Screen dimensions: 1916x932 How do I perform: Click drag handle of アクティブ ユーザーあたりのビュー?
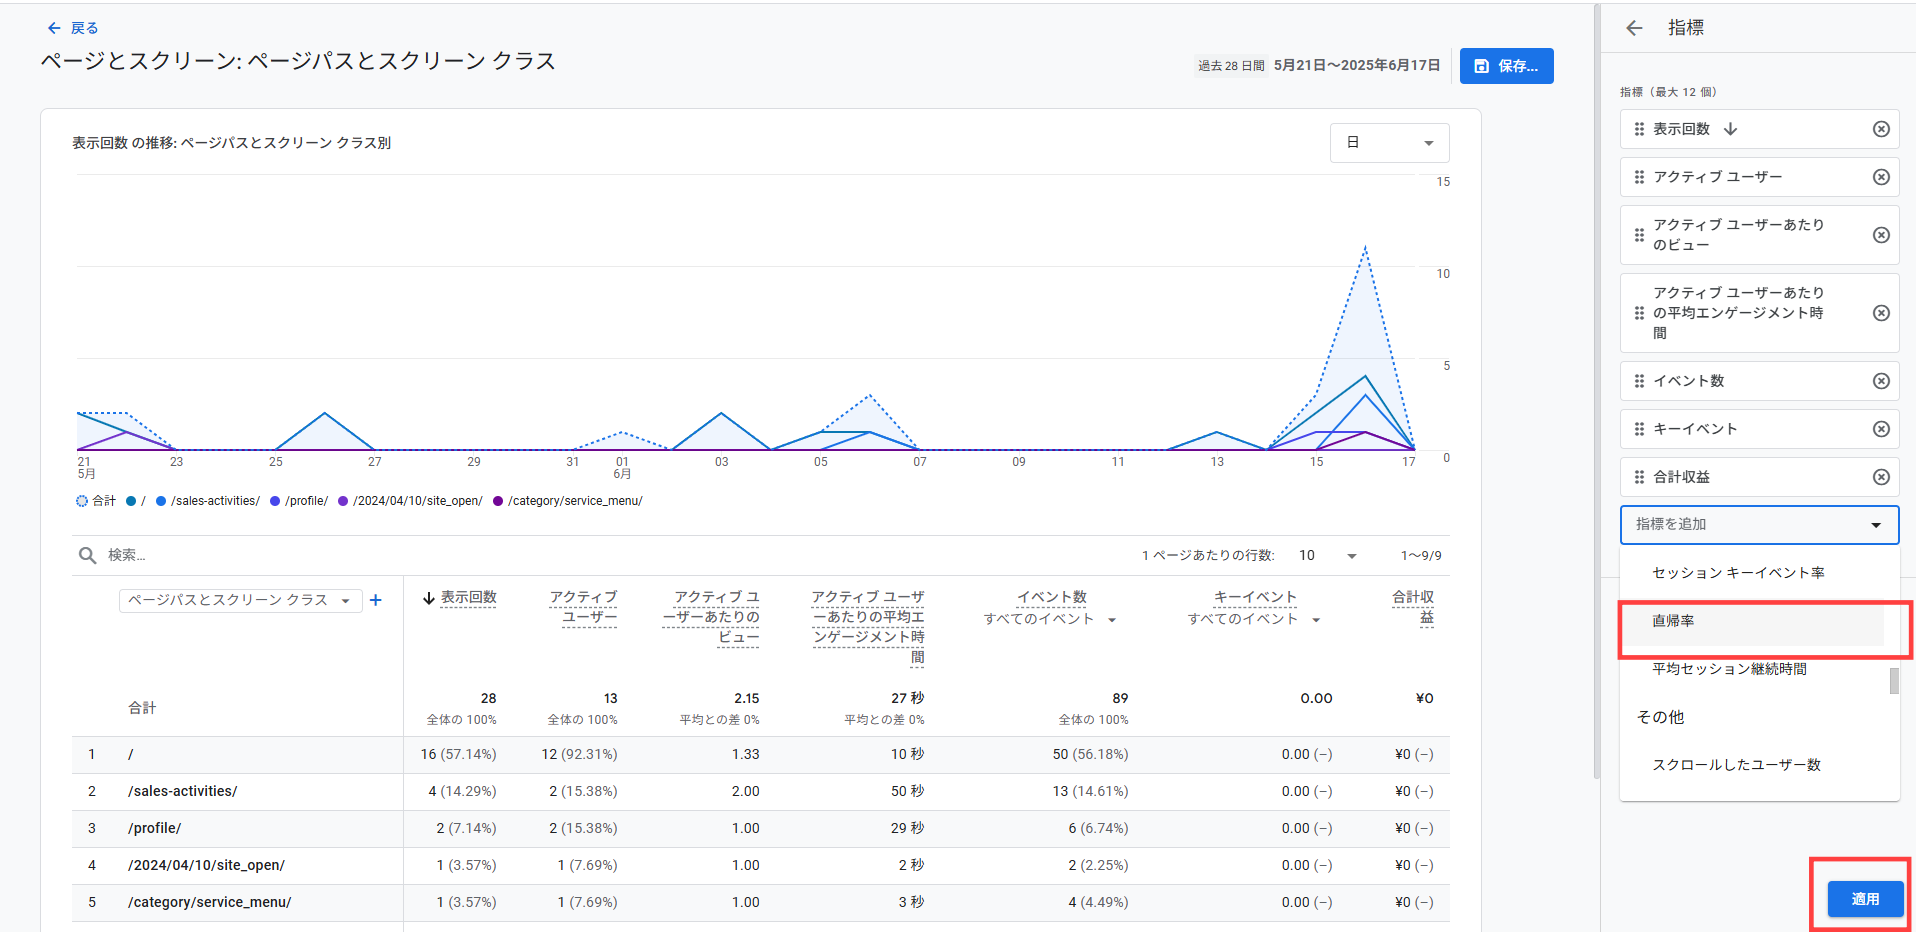click(1639, 235)
